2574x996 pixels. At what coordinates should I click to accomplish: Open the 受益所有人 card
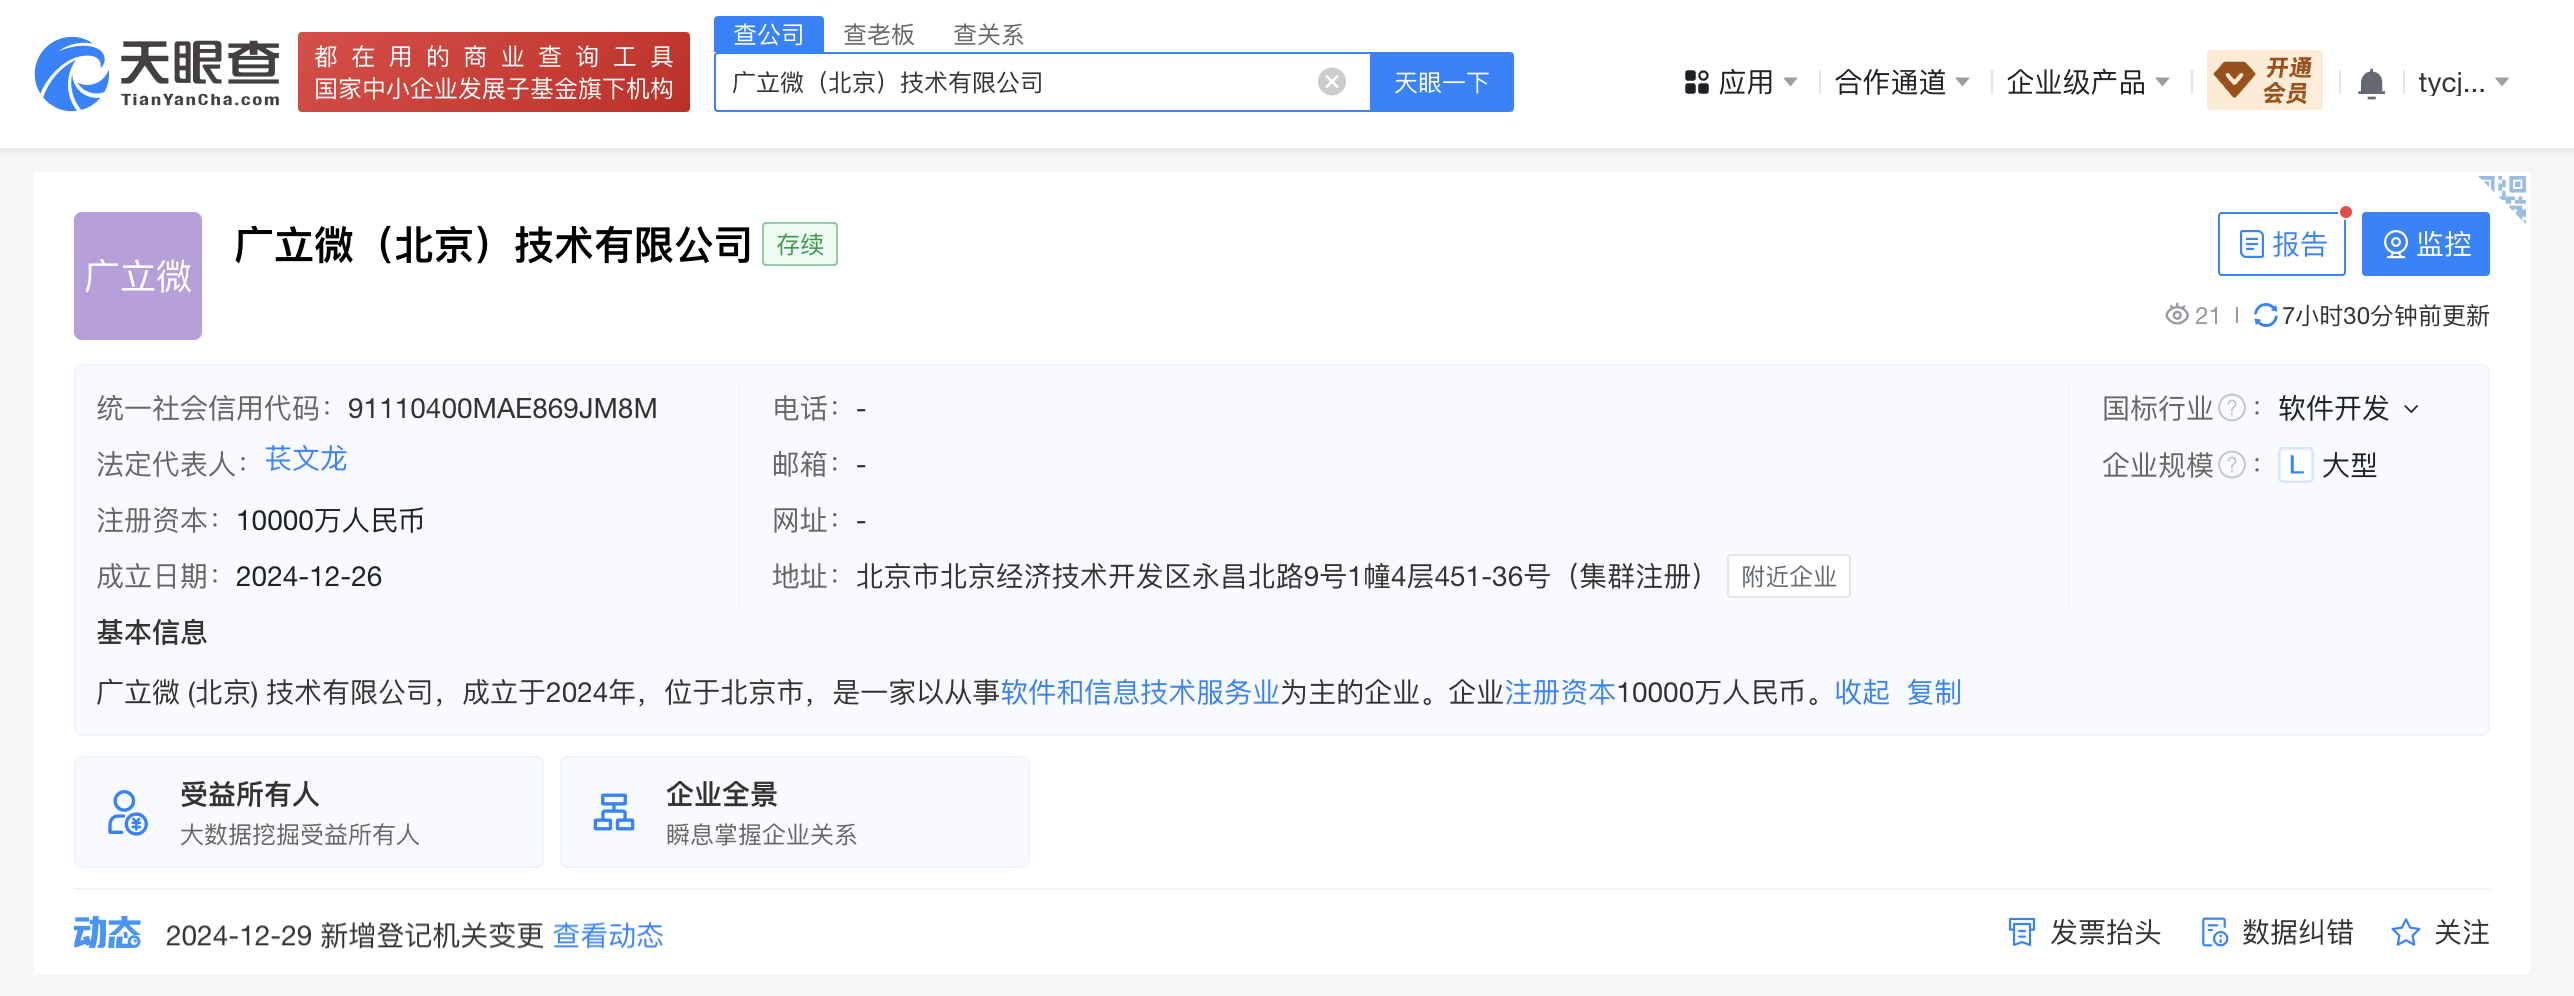[309, 812]
